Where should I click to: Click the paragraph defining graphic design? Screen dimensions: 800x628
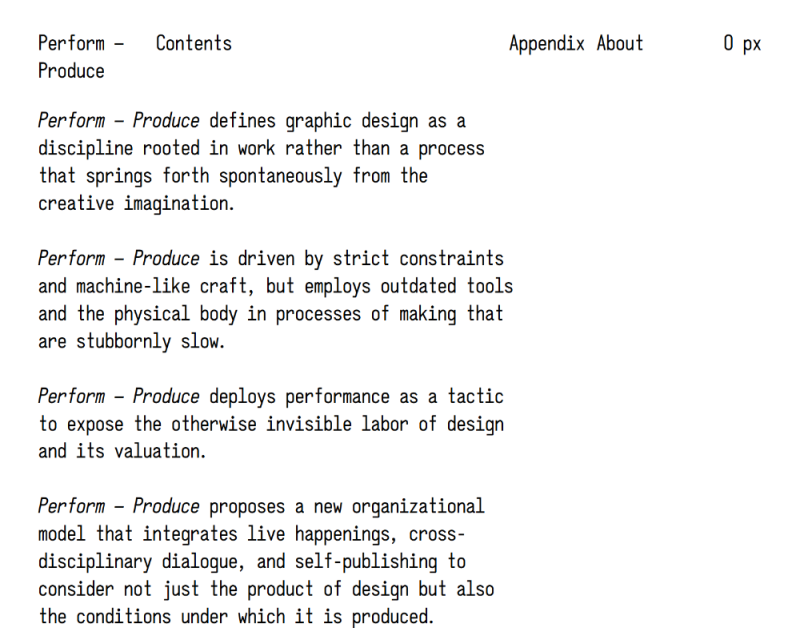(261, 162)
